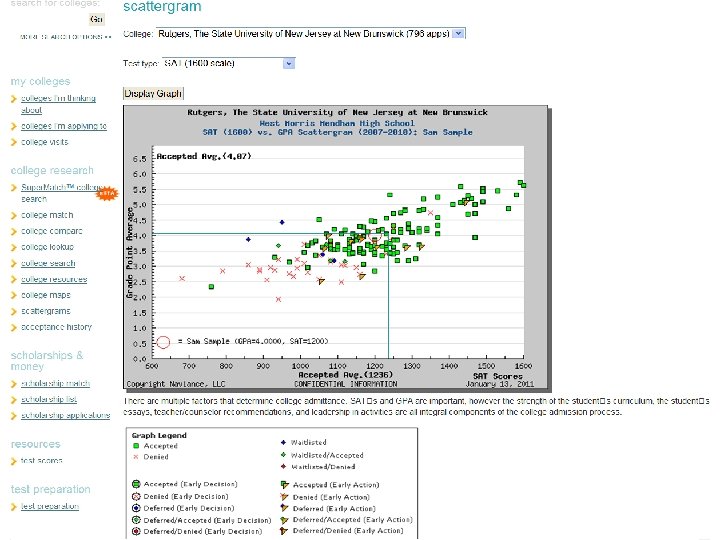
Task: Click arrow icon beside college visits
Action: (x=14, y=142)
